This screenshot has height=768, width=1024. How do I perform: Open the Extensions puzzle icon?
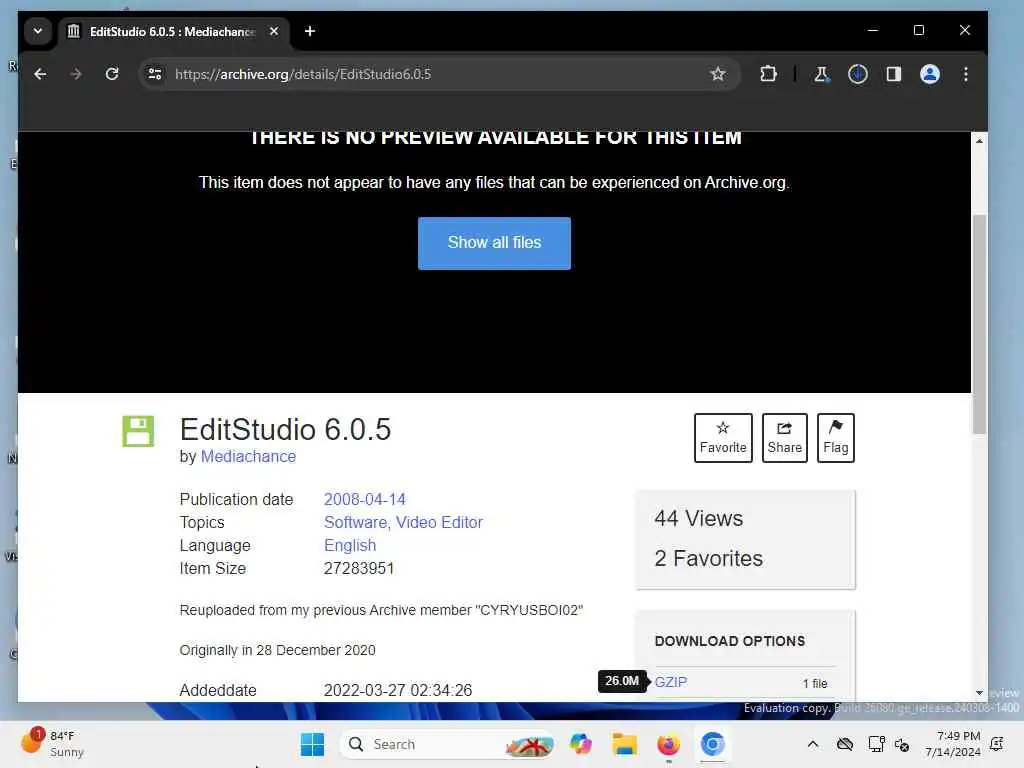click(x=768, y=74)
